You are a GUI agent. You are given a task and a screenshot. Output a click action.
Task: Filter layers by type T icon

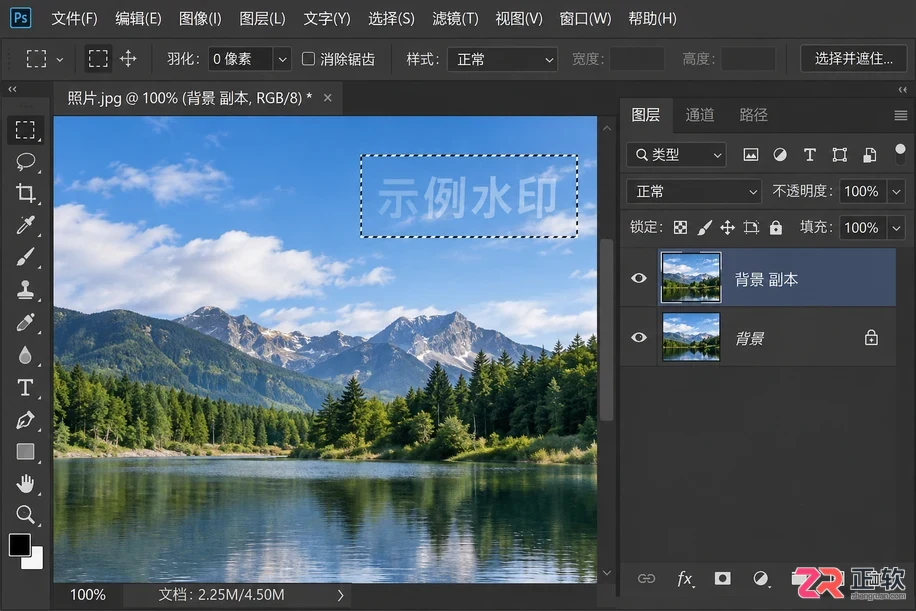coord(809,155)
